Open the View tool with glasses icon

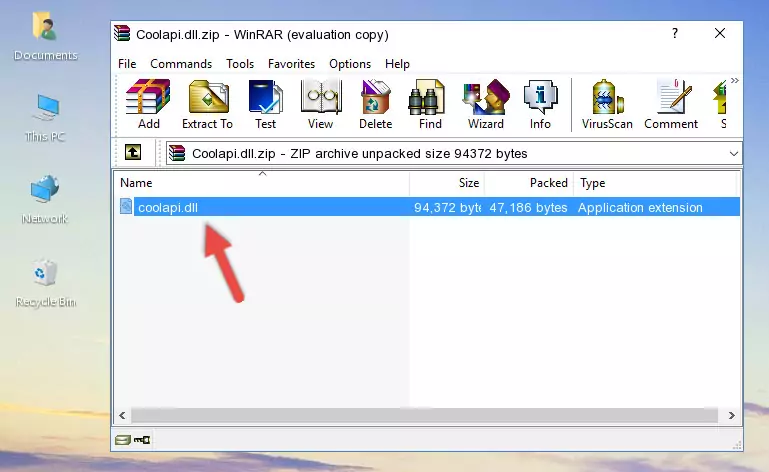[321, 104]
